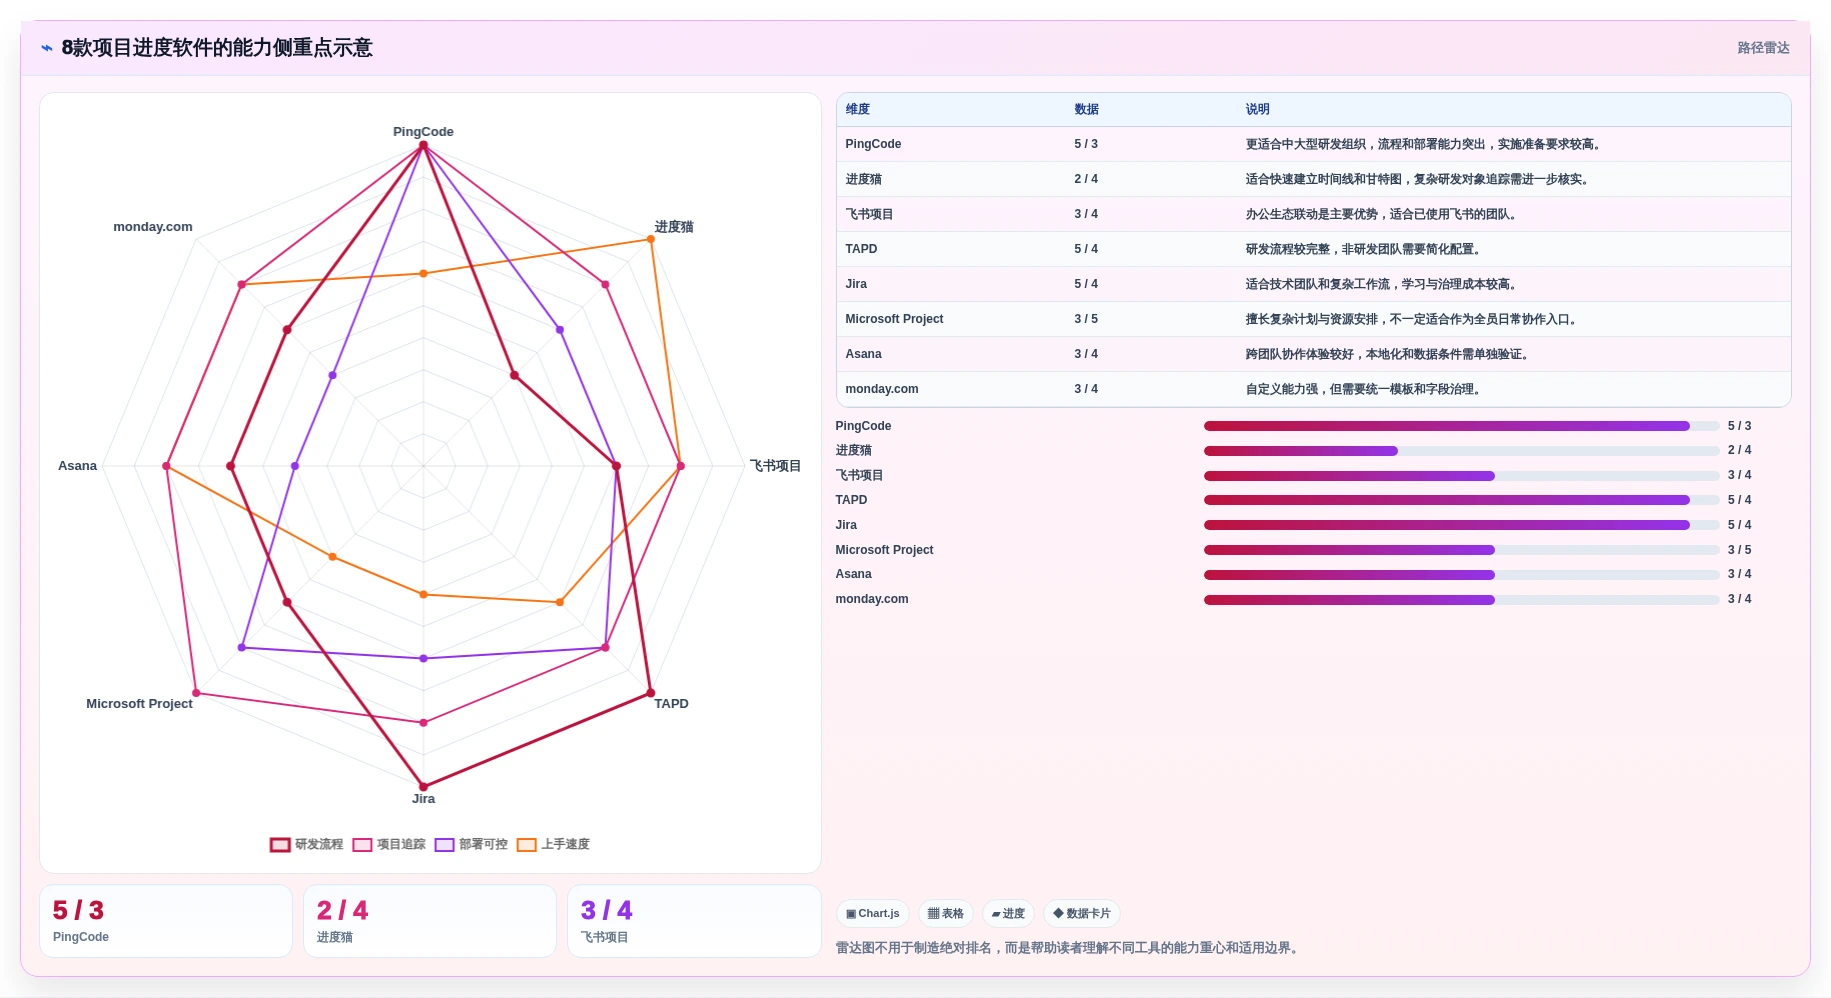Select the PingCode description cell about 中大型研发组织
Screen dimensions: 1831x998
tap(1424, 144)
